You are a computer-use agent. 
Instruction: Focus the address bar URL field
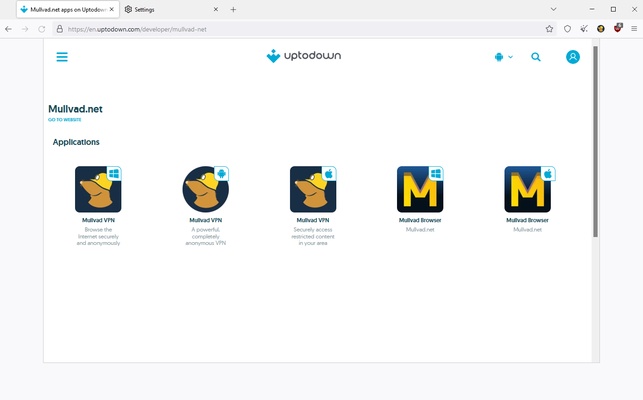click(x=303, y=29)
